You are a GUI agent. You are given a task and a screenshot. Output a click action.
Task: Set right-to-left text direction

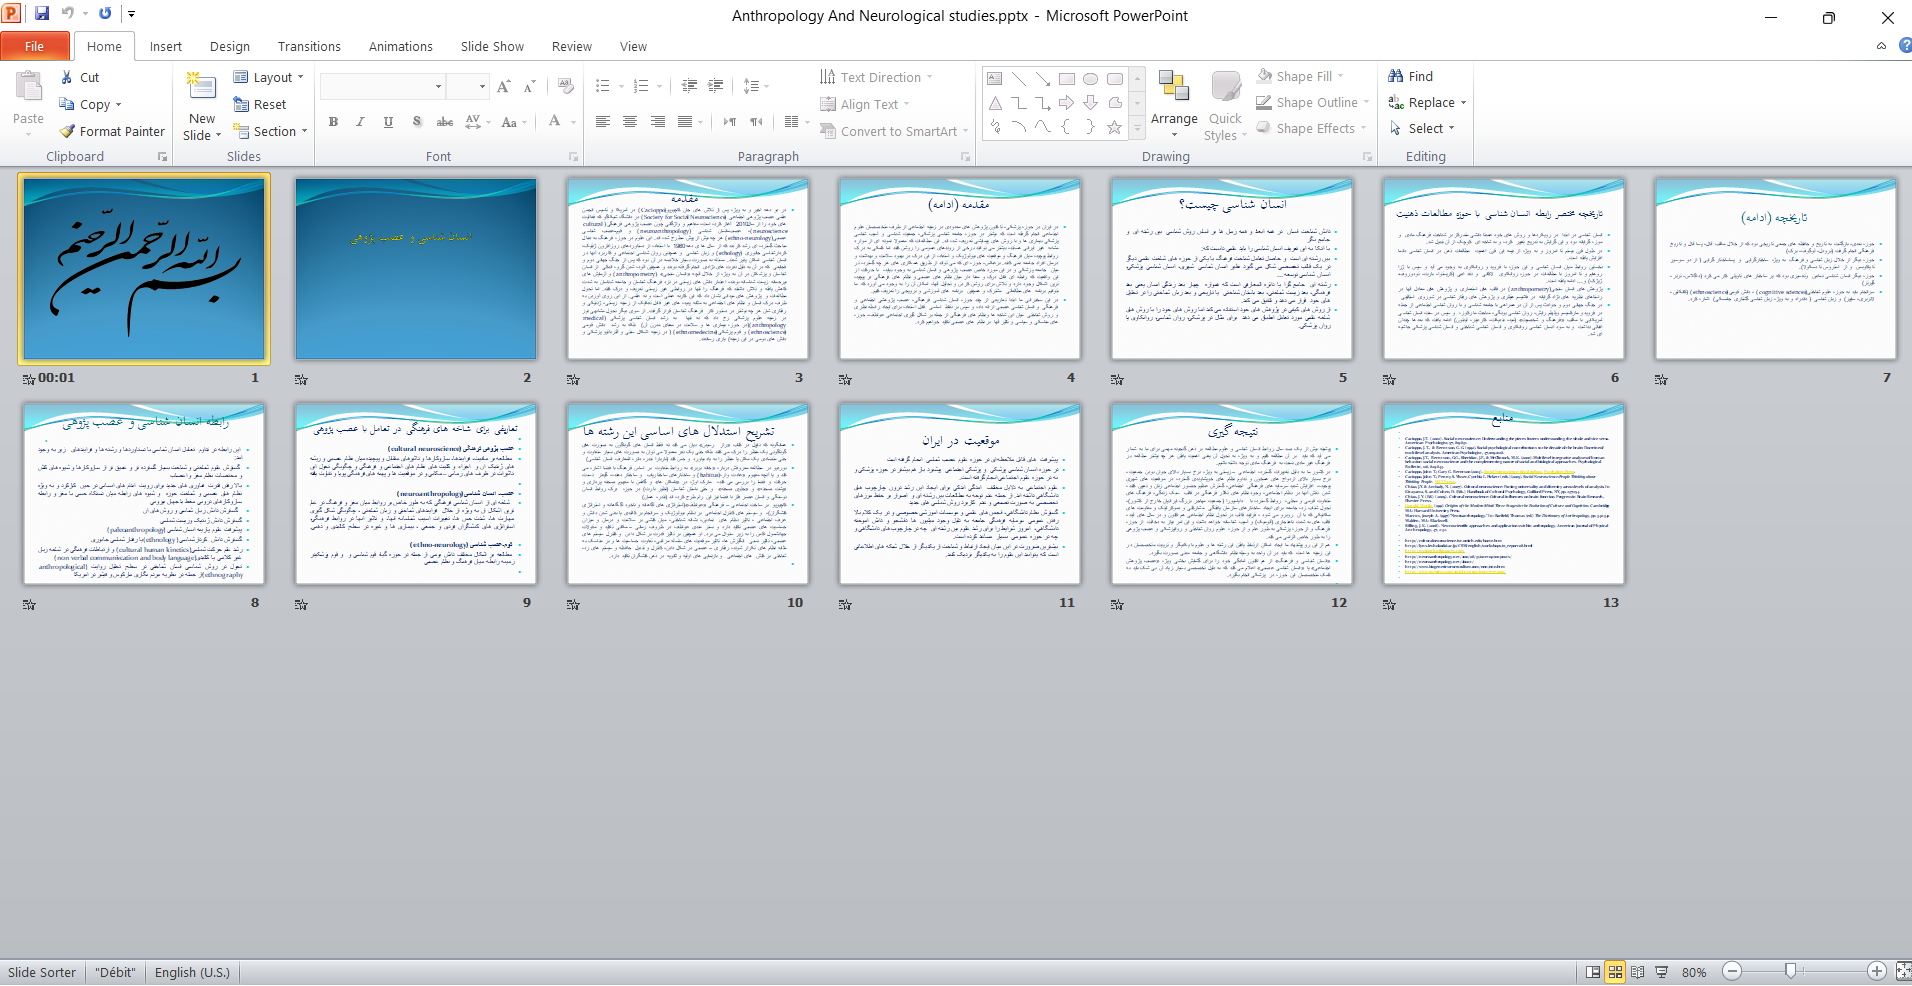click(757, 122)
